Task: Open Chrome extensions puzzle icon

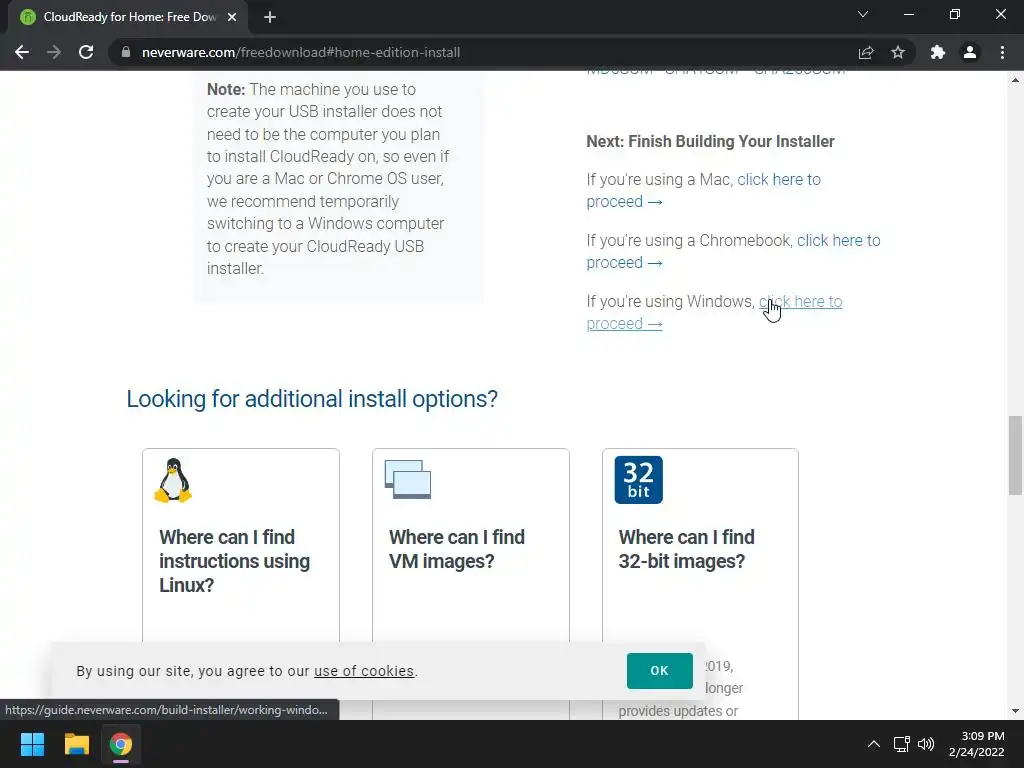Action: point(938,52)
